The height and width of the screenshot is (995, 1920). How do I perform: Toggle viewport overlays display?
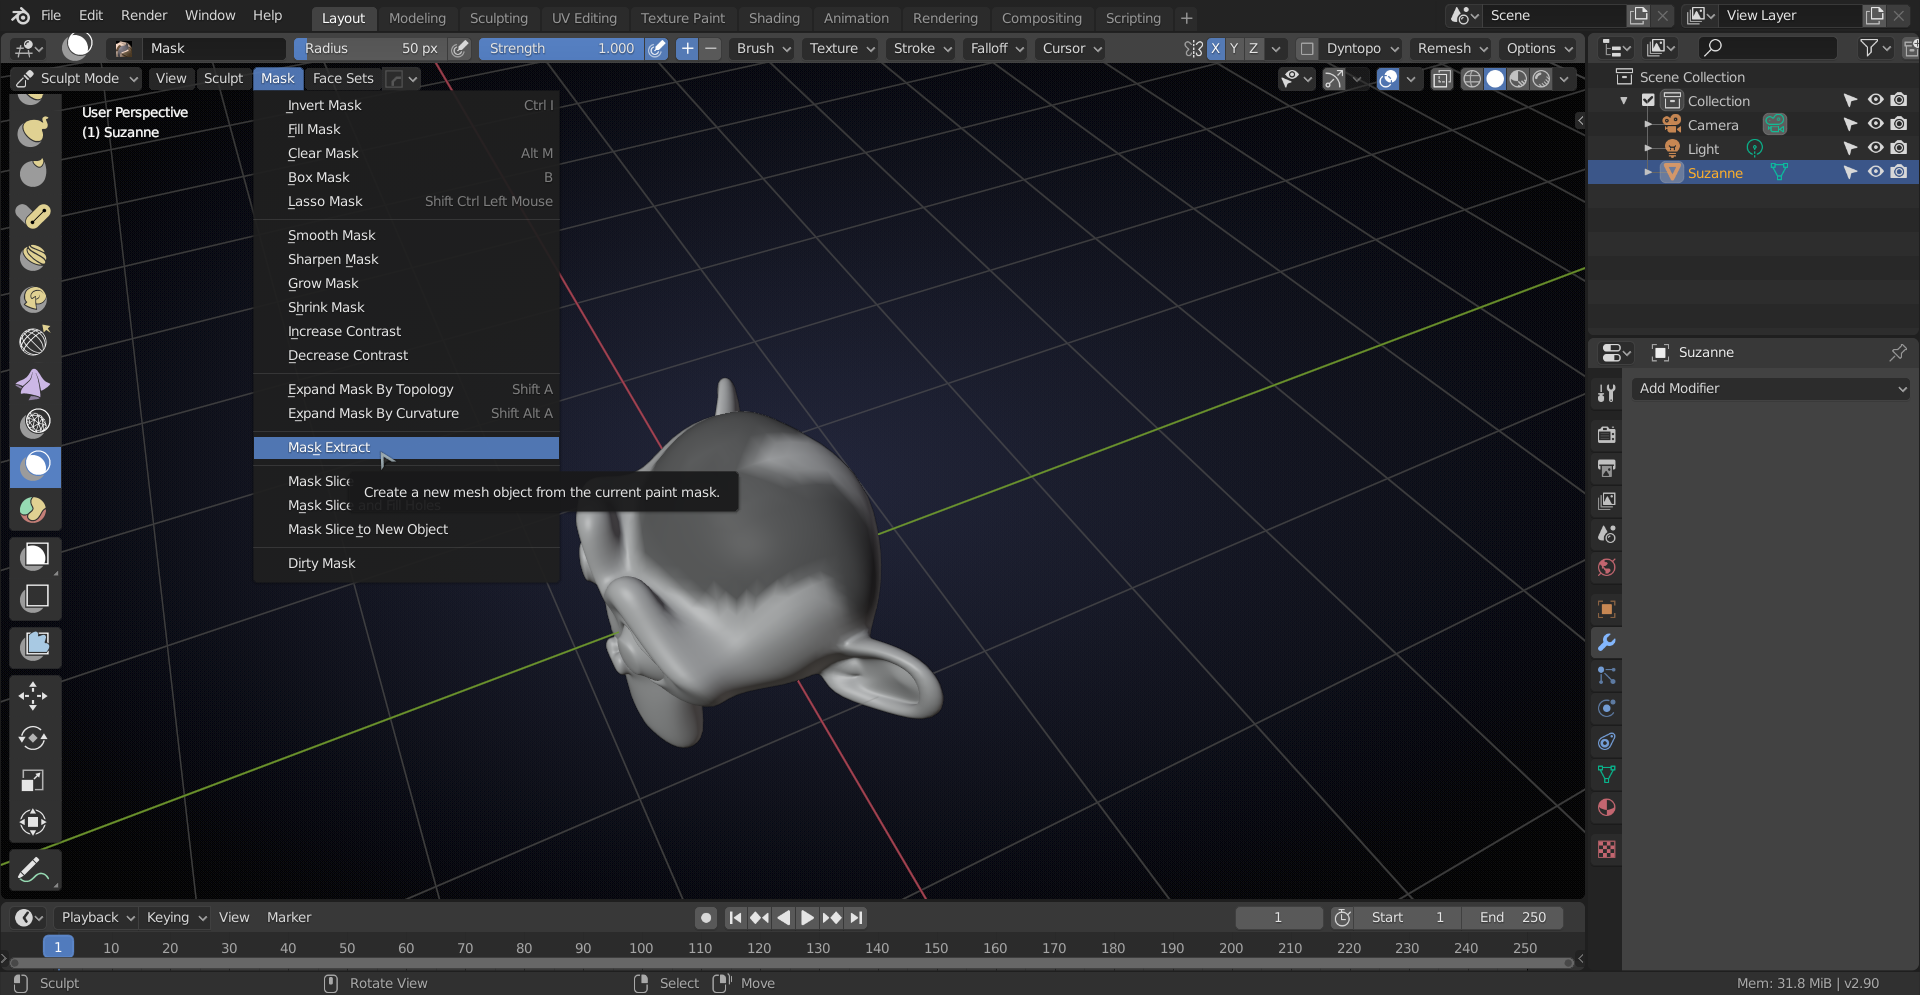(x=1388, y=79)
